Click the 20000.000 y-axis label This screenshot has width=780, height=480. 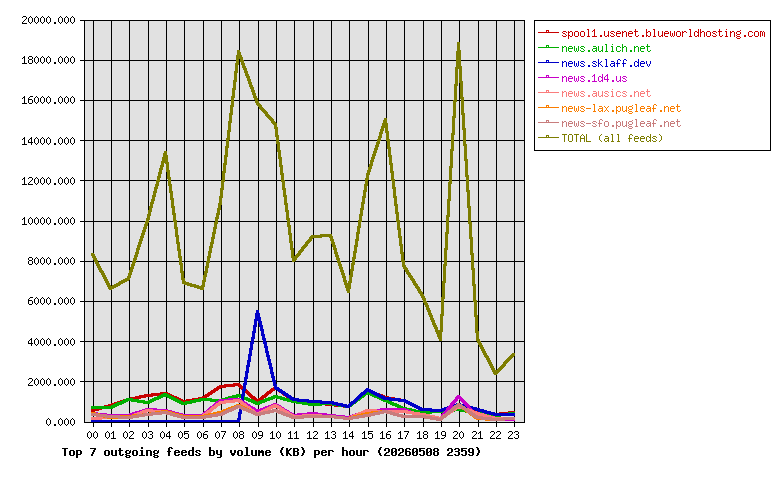pos(48,20)
